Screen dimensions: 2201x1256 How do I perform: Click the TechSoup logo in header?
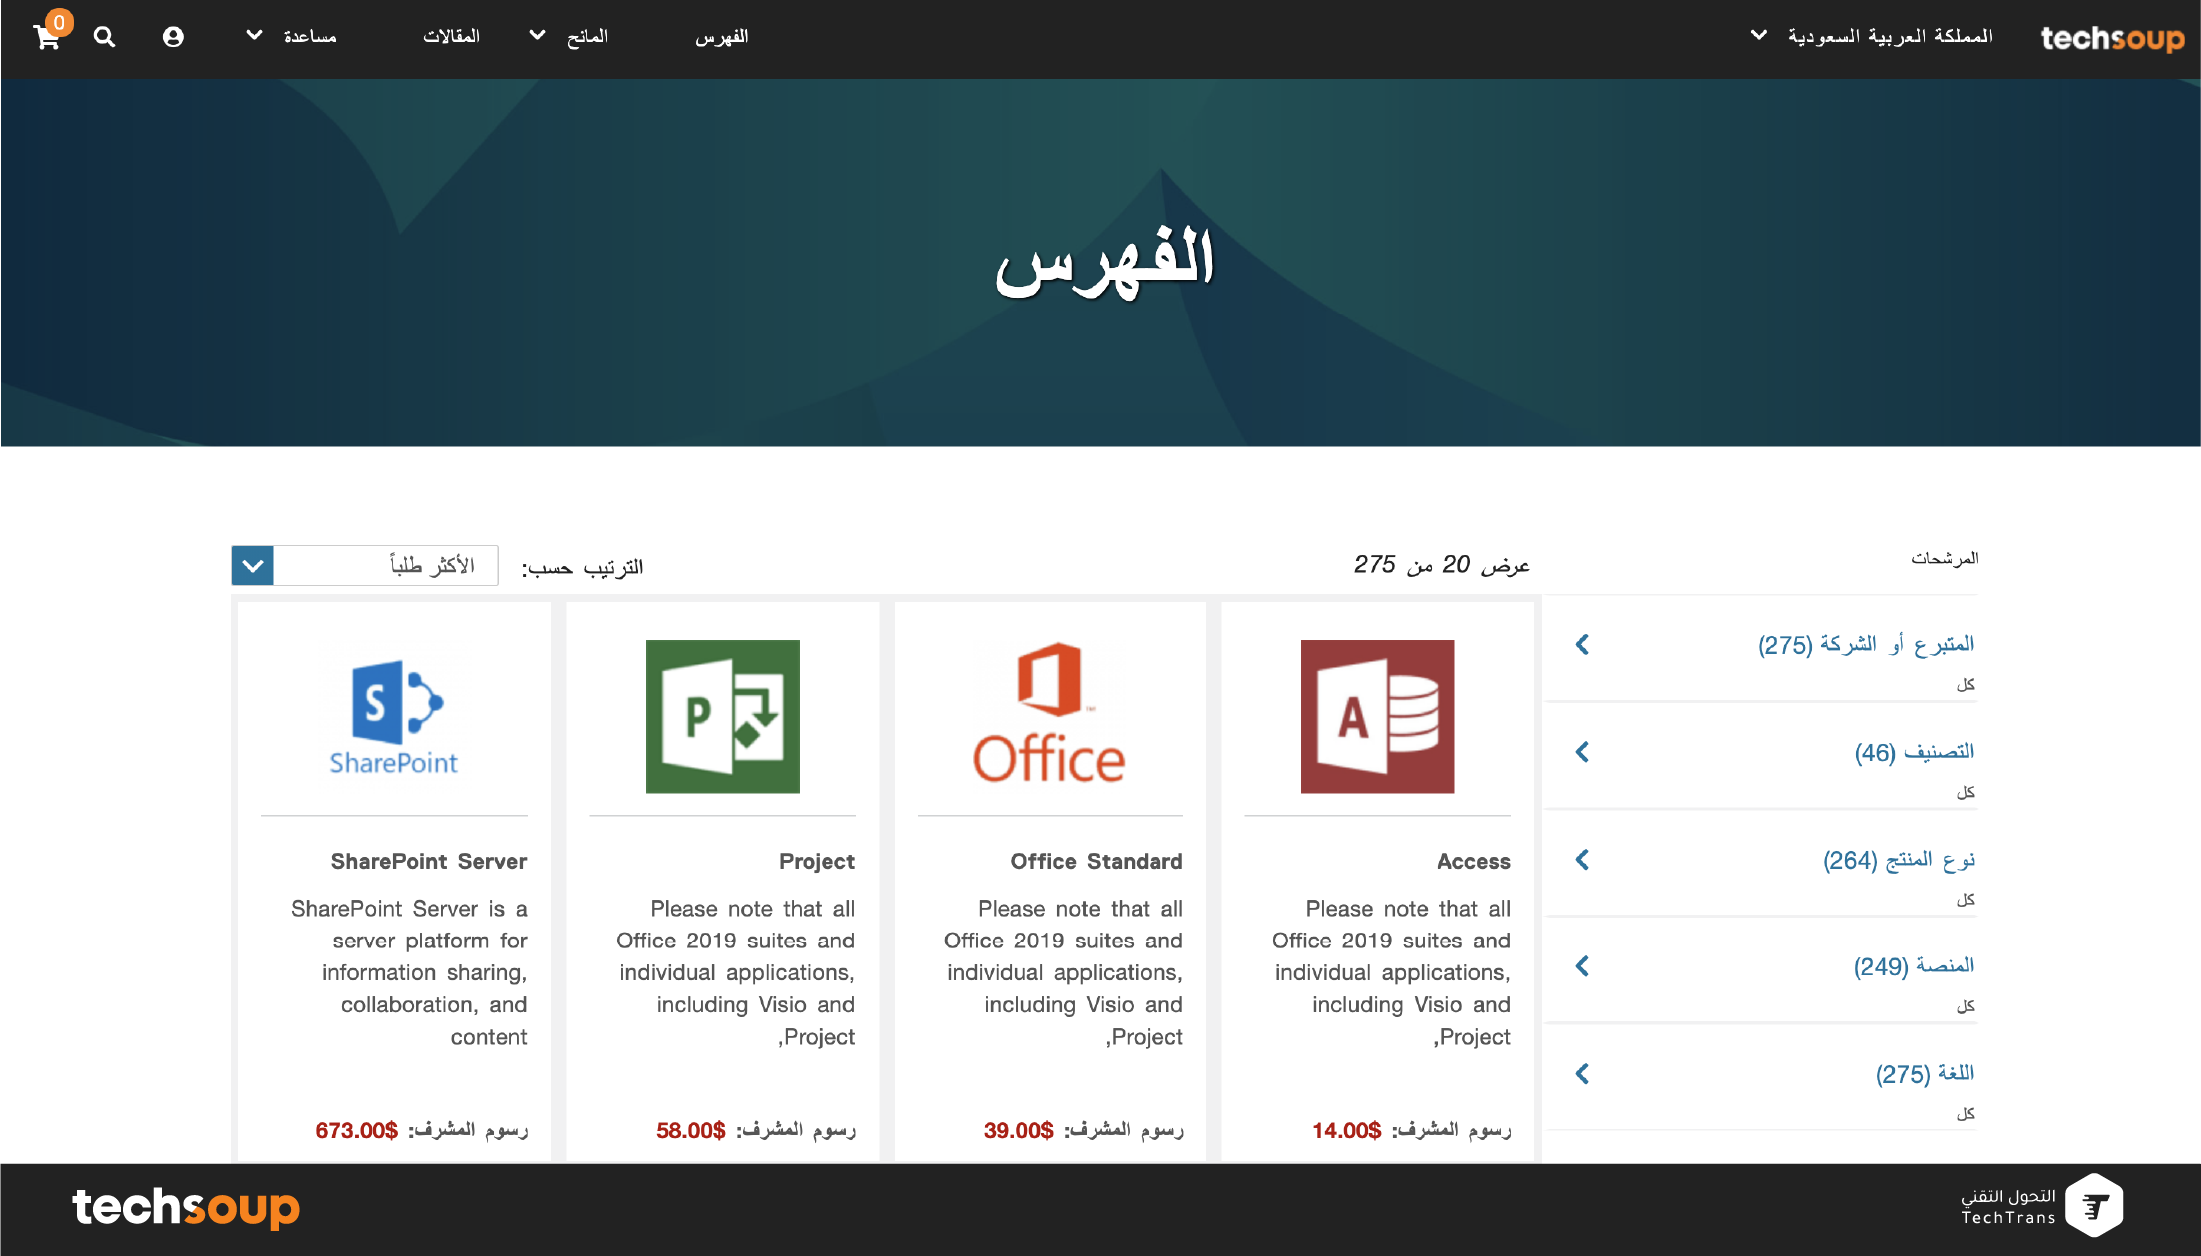click(2112, 38)
